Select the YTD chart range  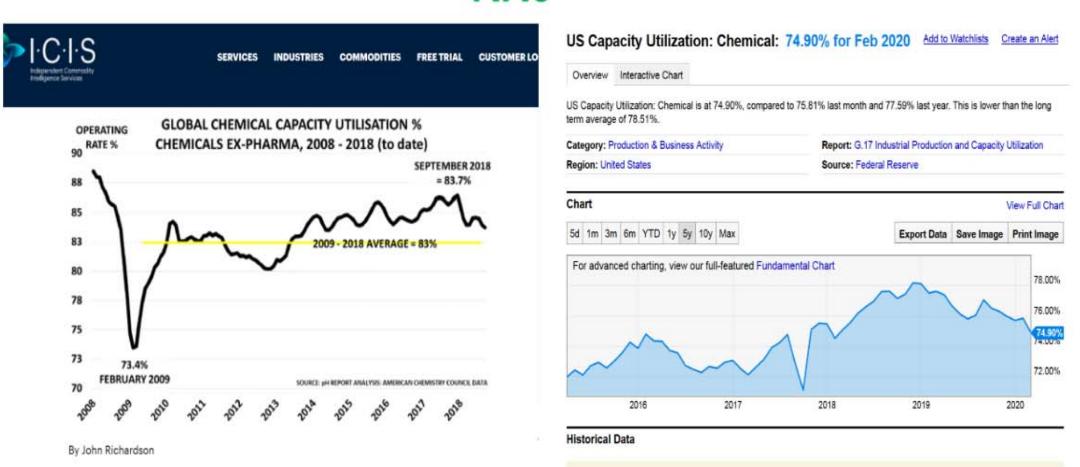pos(650,234)
